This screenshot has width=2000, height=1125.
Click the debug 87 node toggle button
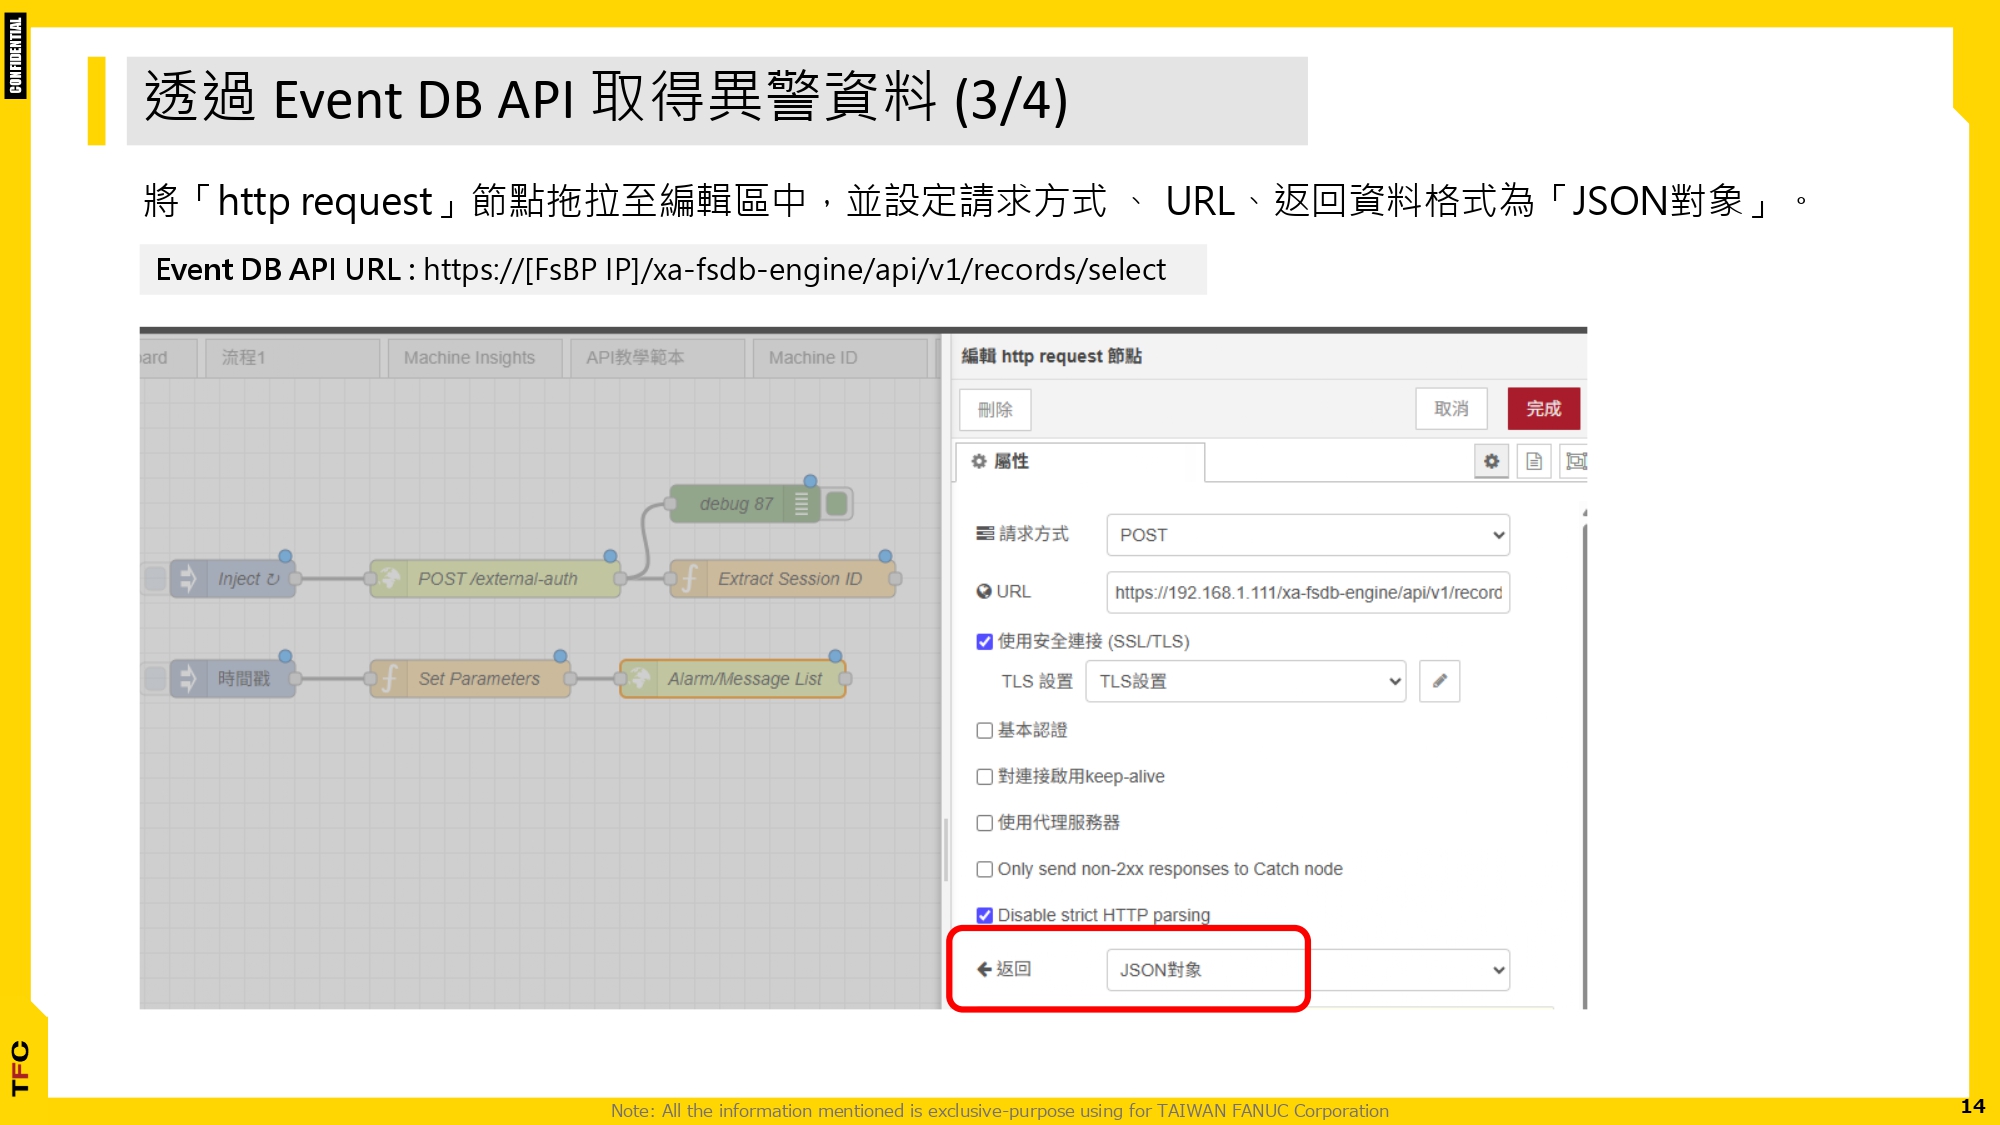[x=838, y=504]
